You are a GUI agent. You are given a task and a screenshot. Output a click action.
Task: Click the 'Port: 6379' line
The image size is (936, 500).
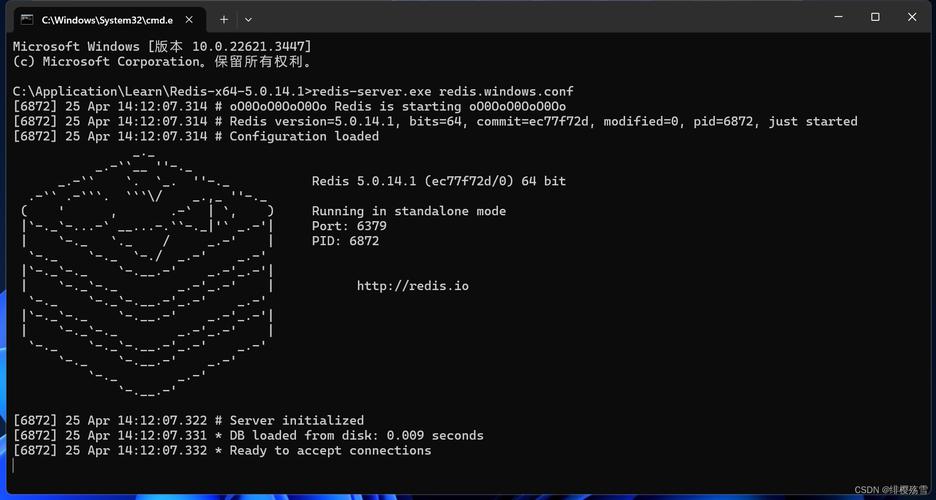[349, 226]
